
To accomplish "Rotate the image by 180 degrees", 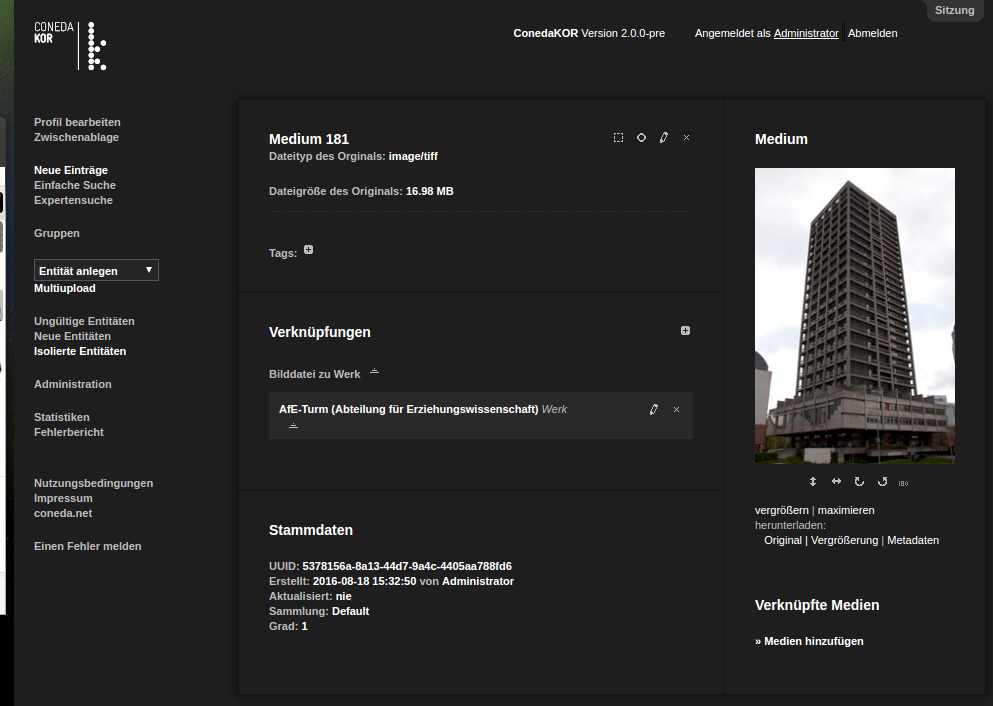I will tap(903, 483).
